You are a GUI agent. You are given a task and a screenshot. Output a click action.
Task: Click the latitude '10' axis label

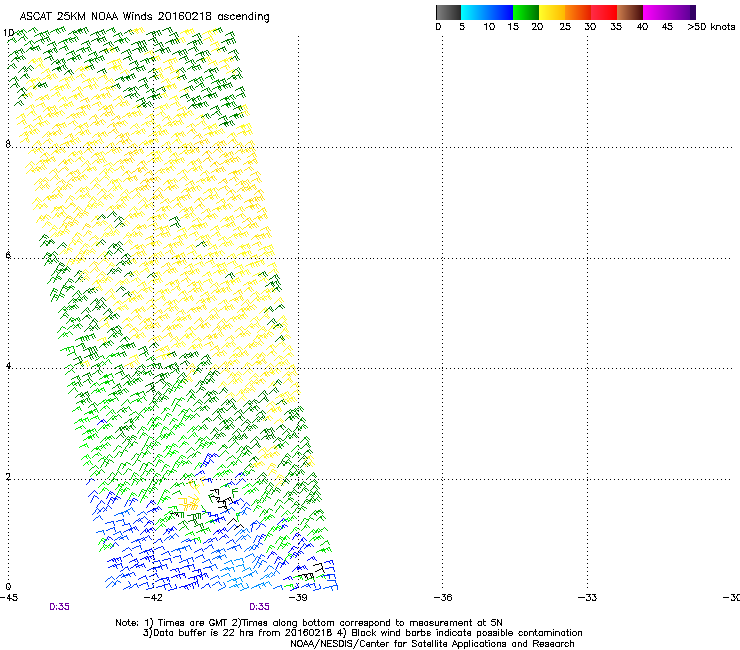pos(8,33)
